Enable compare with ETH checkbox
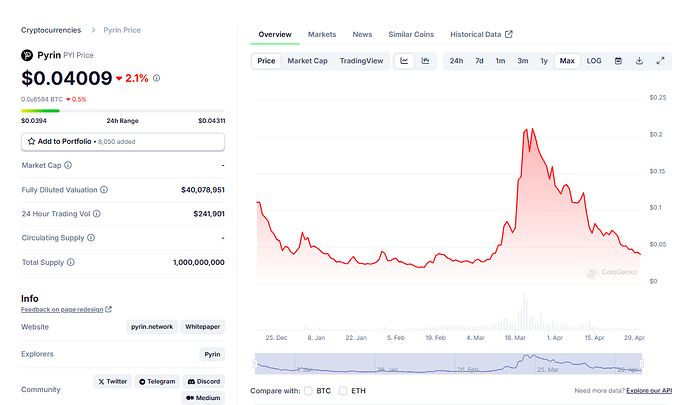 pos(343,390)
